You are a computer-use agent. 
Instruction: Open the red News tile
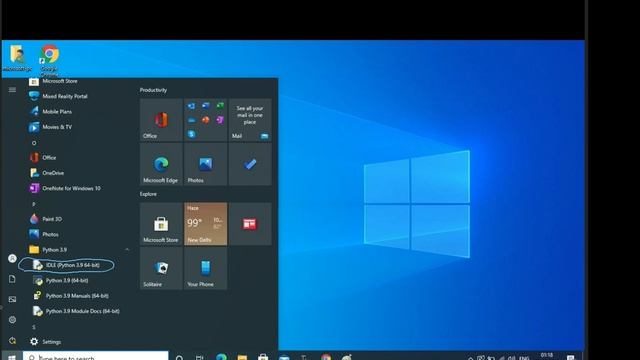(x=250, y=224)
